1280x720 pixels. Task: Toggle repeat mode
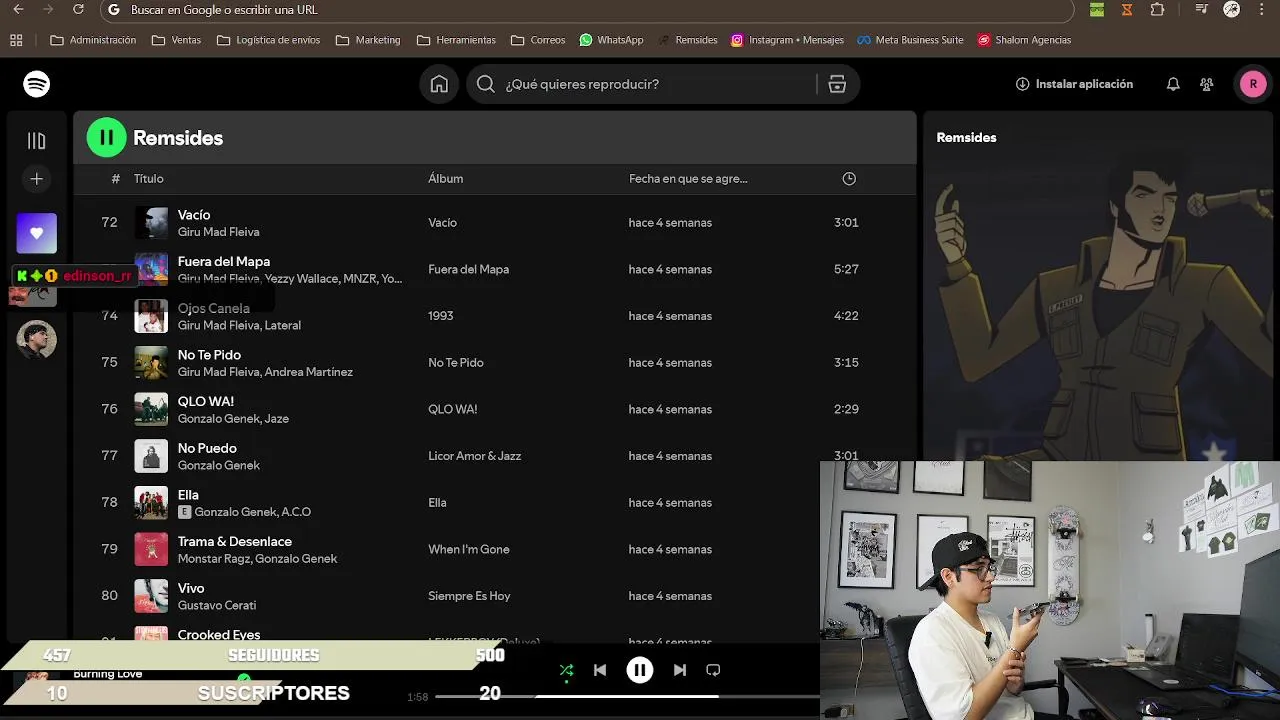[x=713, y=670]
